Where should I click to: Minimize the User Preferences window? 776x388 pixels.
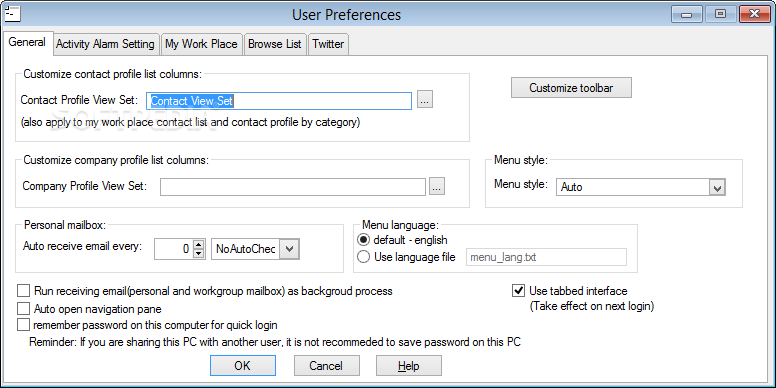pos(687,14)
